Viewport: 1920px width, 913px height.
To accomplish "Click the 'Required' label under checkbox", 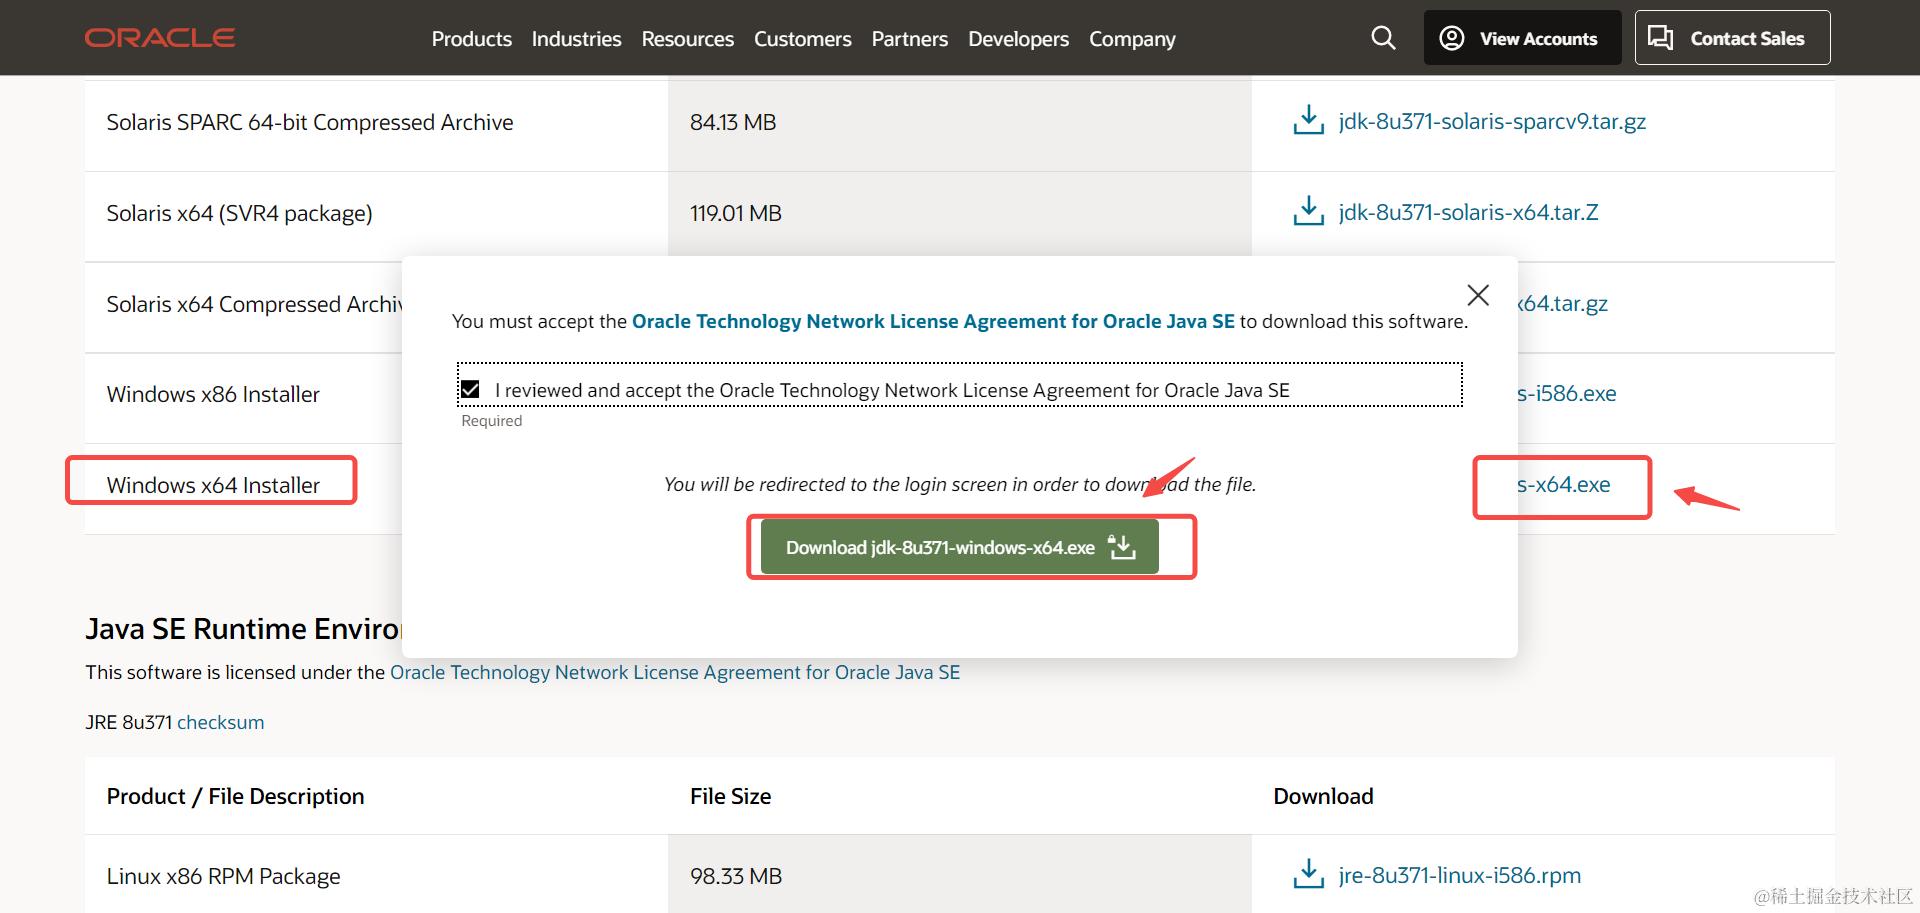I will pos(492,421).
